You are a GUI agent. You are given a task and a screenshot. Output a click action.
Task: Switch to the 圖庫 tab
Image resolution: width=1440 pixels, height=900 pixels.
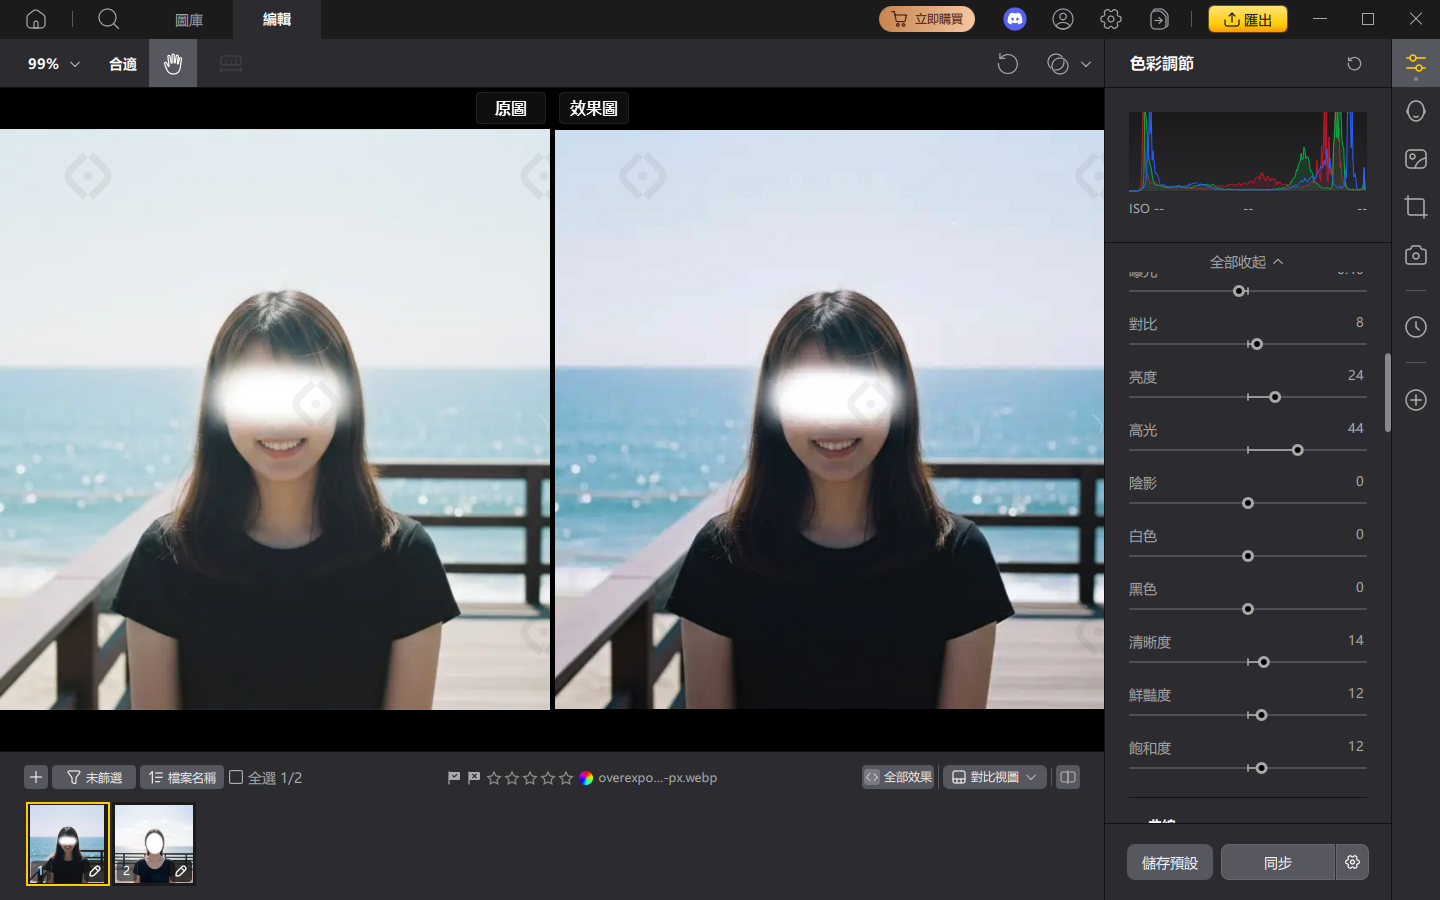(188, 19)
